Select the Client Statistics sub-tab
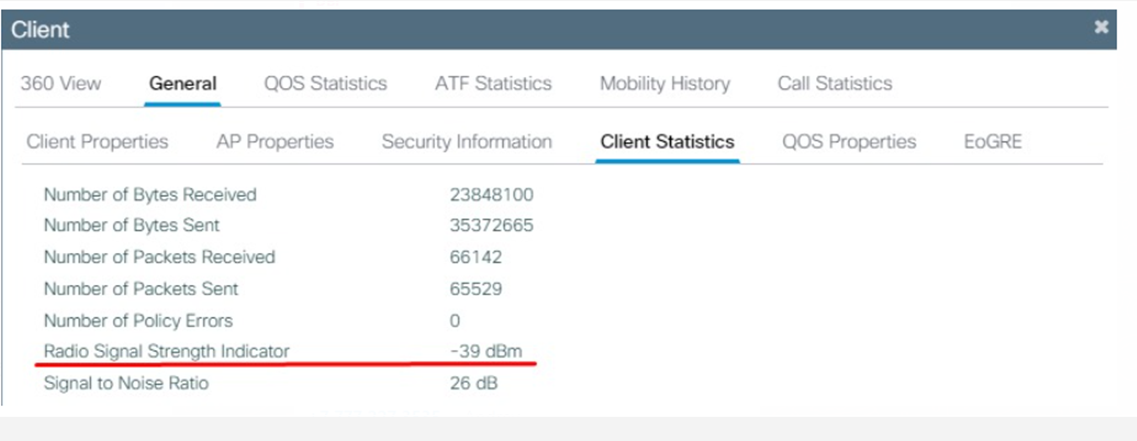 [x=667, y=142]
